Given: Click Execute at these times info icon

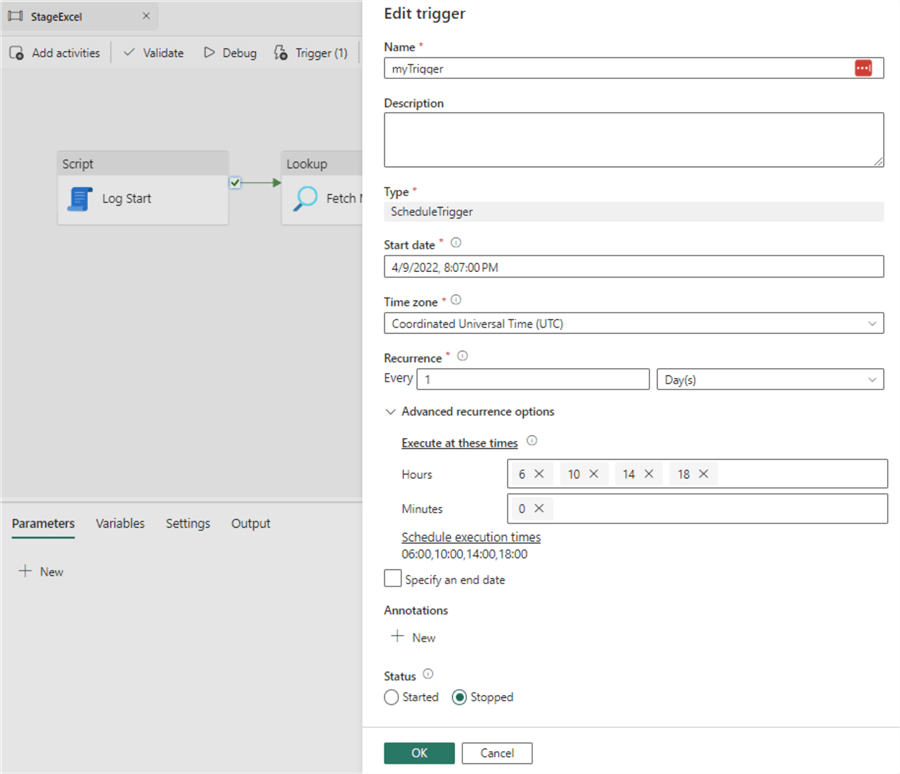Looking at the screenshot, I should click(532, 441).
